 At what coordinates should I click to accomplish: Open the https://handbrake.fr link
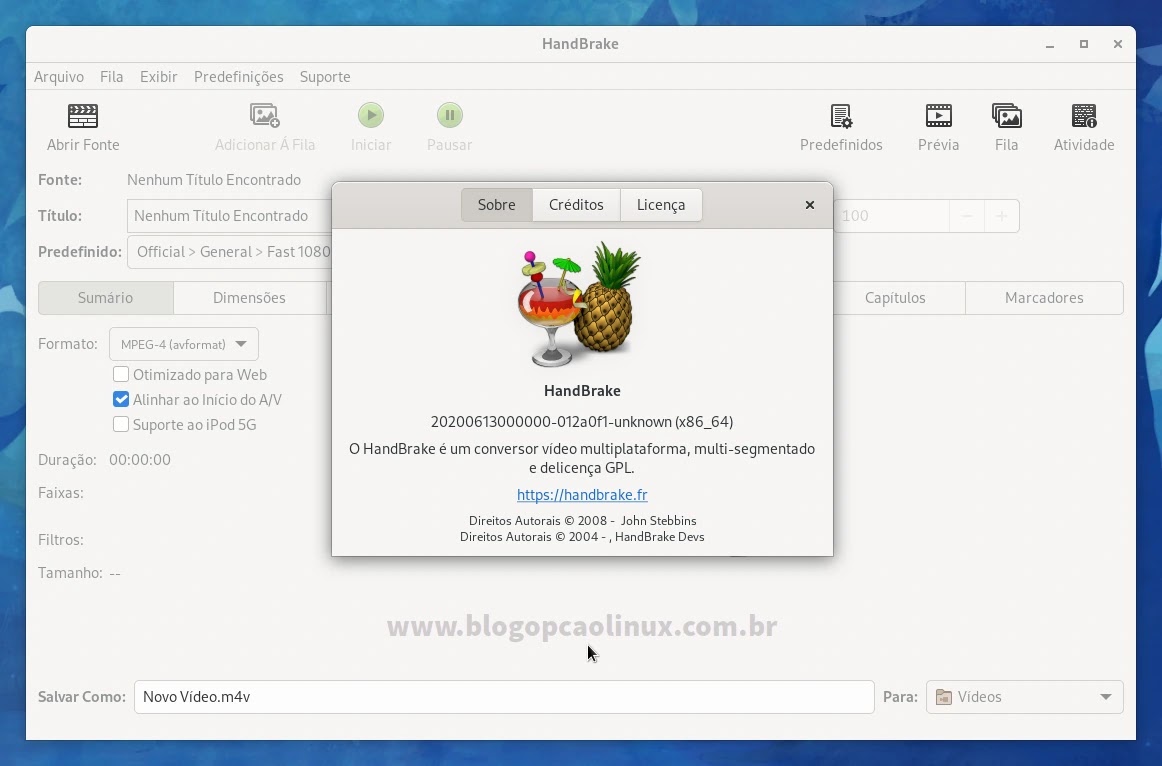click(582, 495)
